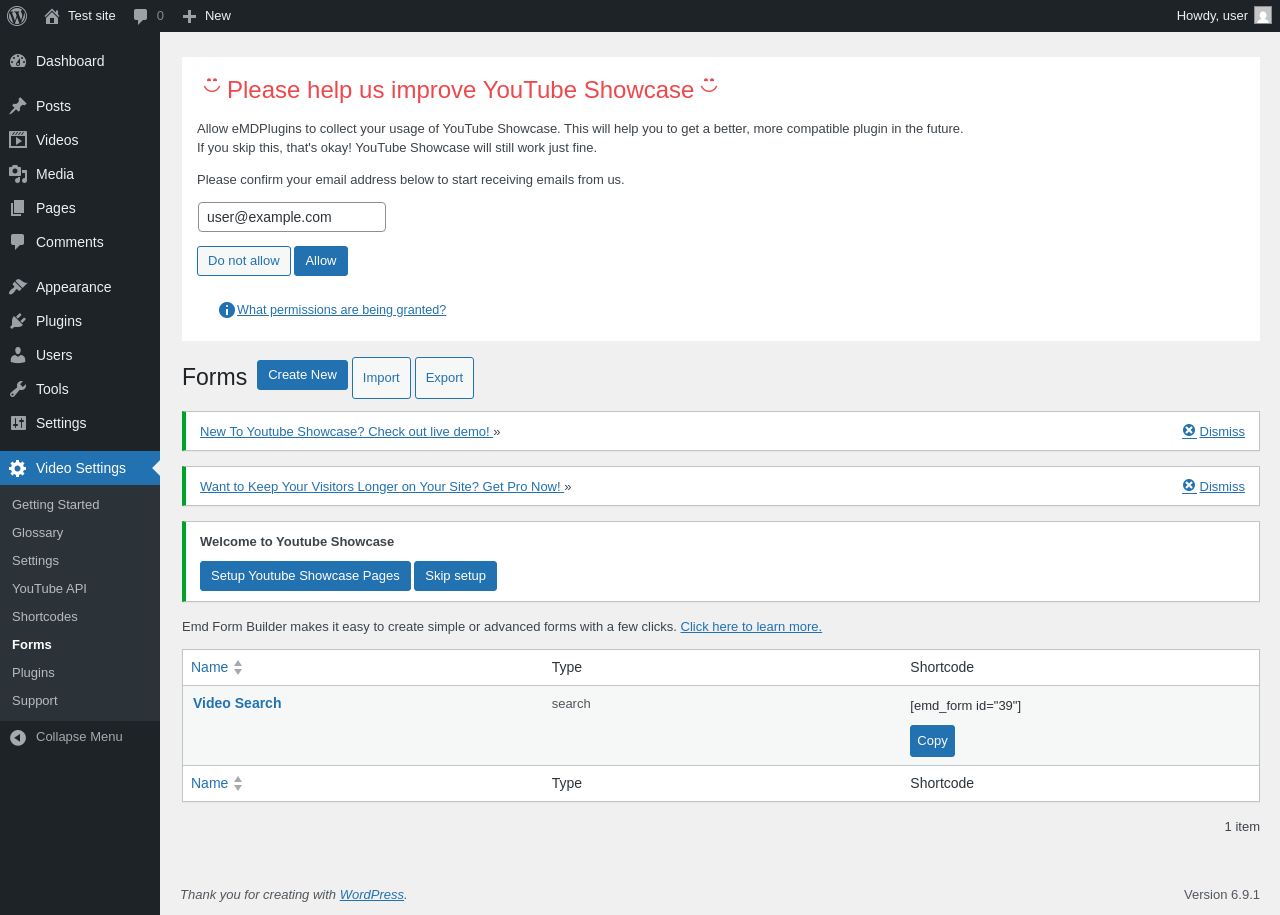Open Settings under Video Settings
The height and width of the screenshot is (915, 1280).
point(35,560)
